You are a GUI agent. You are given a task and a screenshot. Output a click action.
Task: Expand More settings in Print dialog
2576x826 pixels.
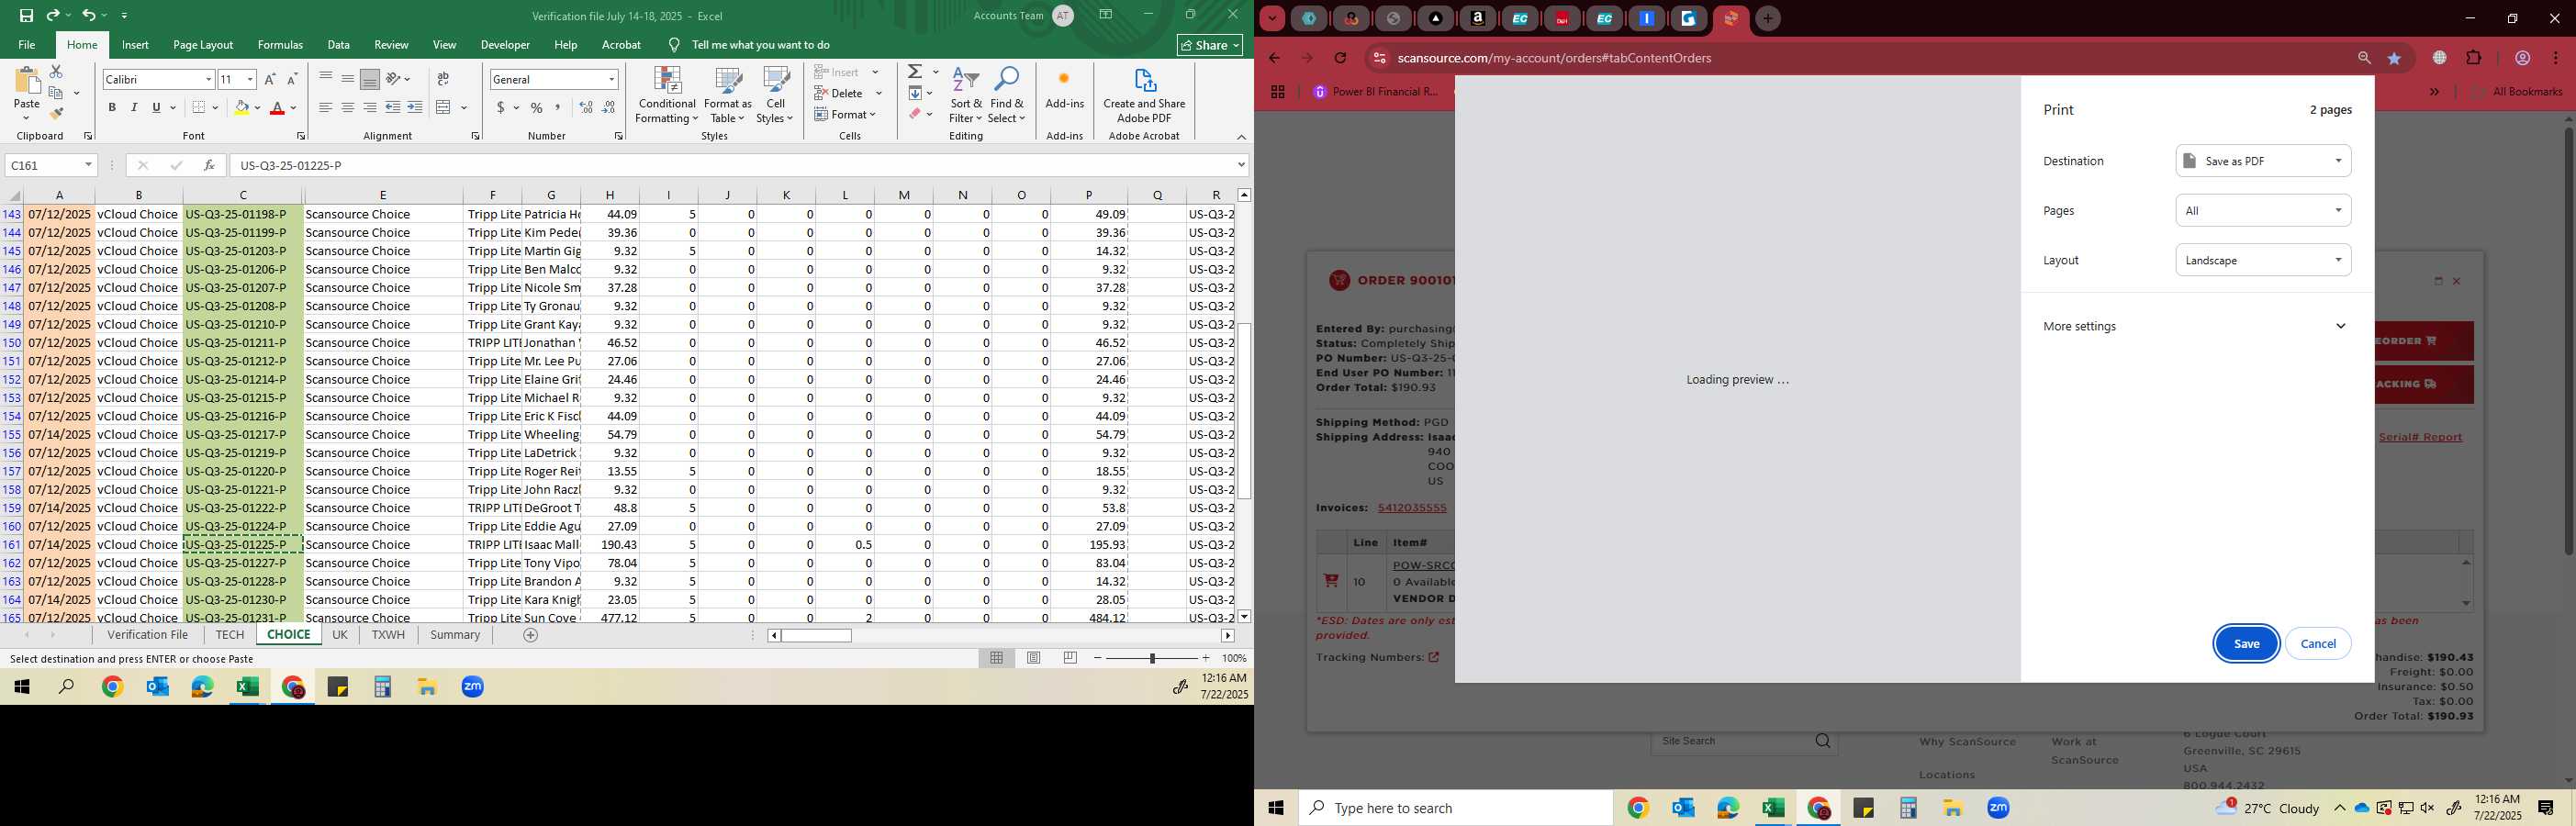pos(2195,326)
